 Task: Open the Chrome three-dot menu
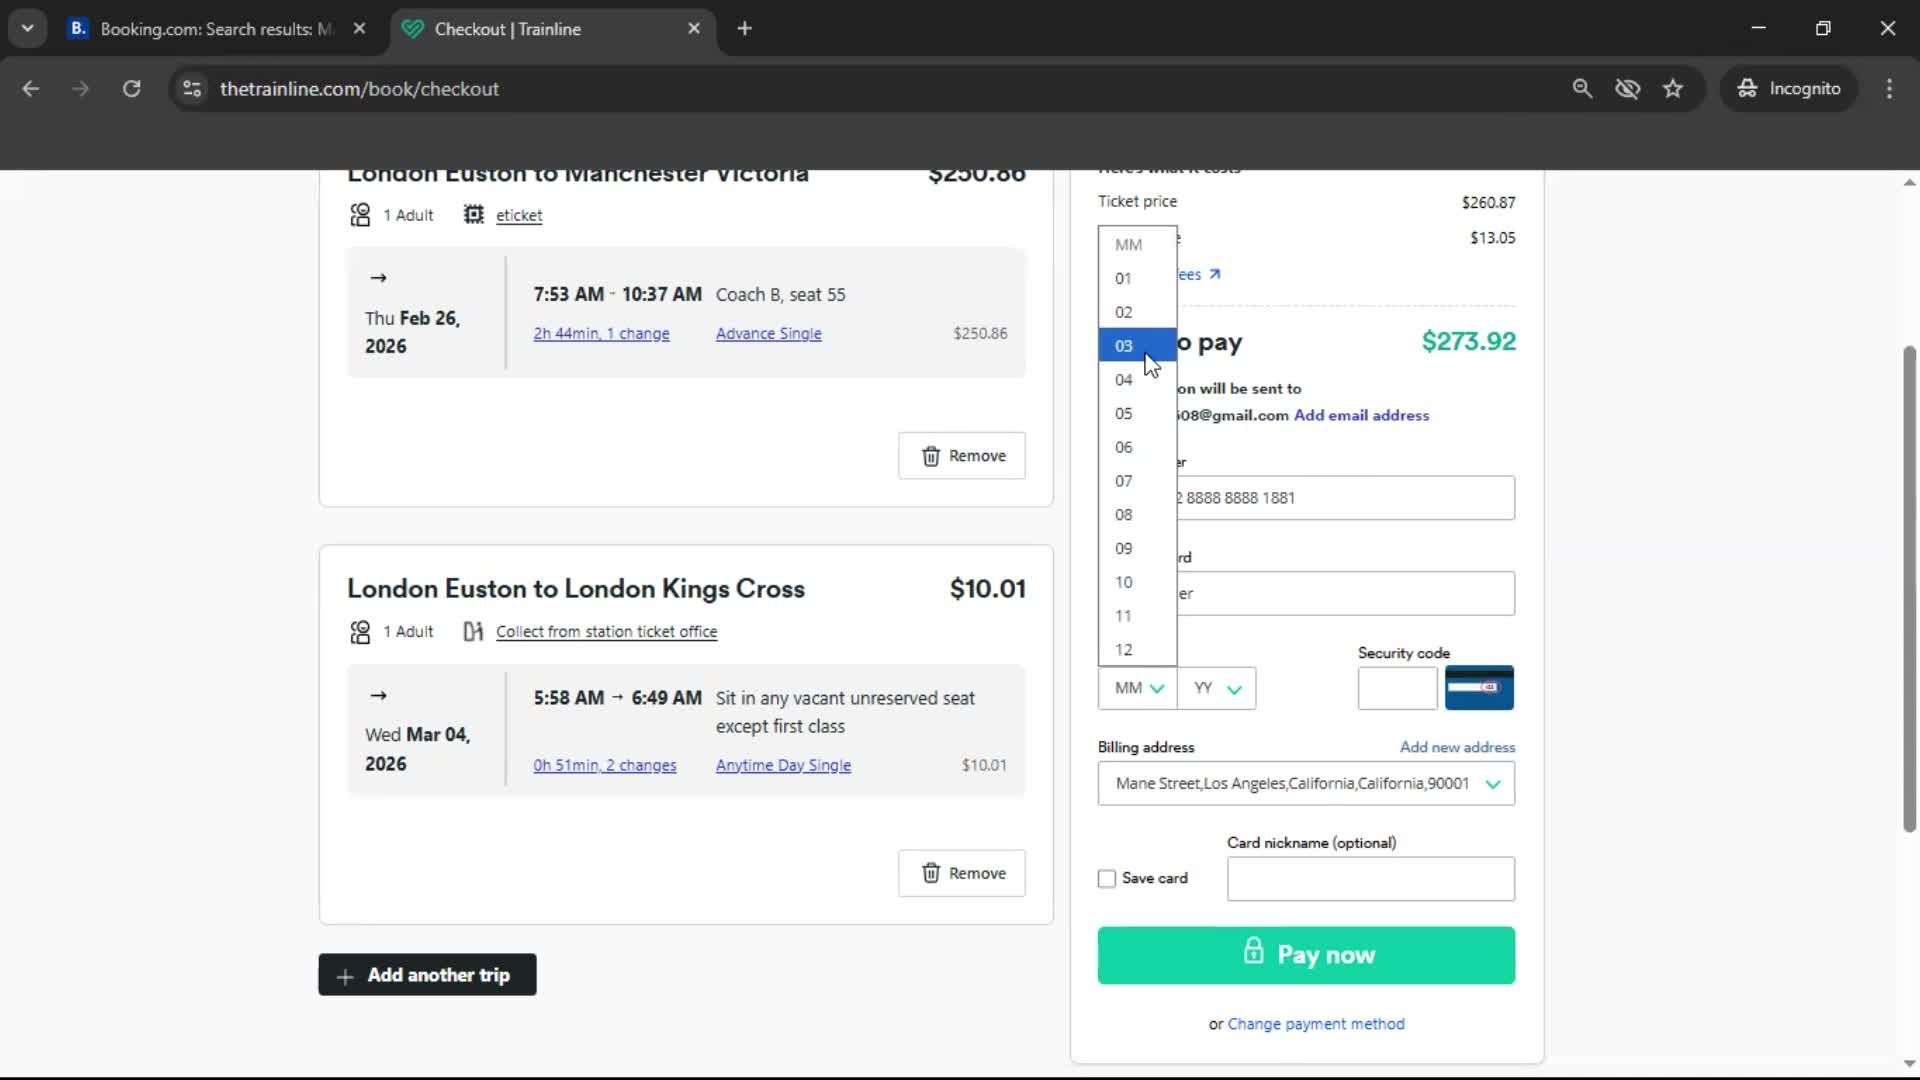click(1889, 88)
